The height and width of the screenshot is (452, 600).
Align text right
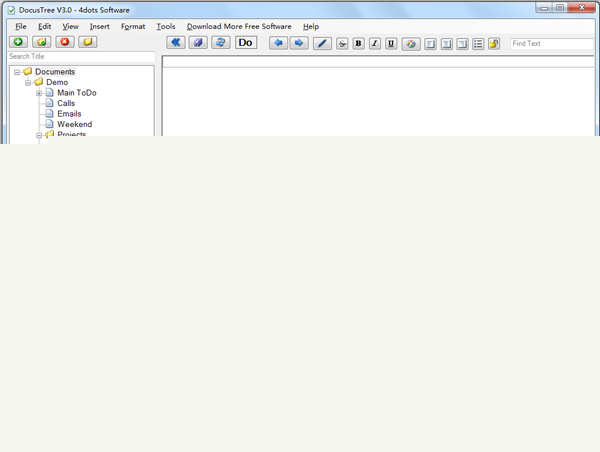click(x=462, y=44)
